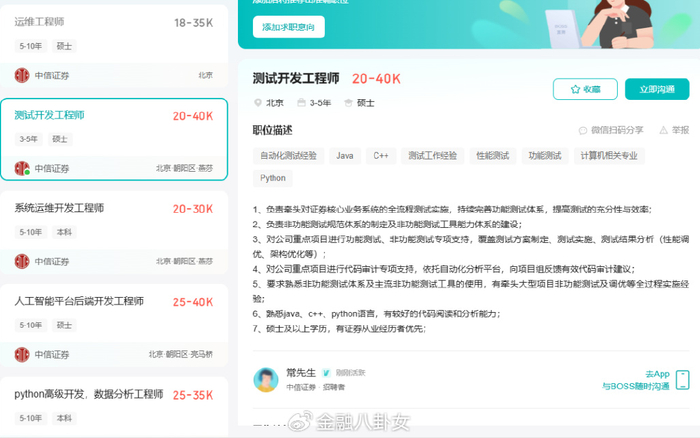Click the 18-35K salary on 运维工程师 card
The height and width of the screenshot is (438, 700).
[x=193, y=23]
